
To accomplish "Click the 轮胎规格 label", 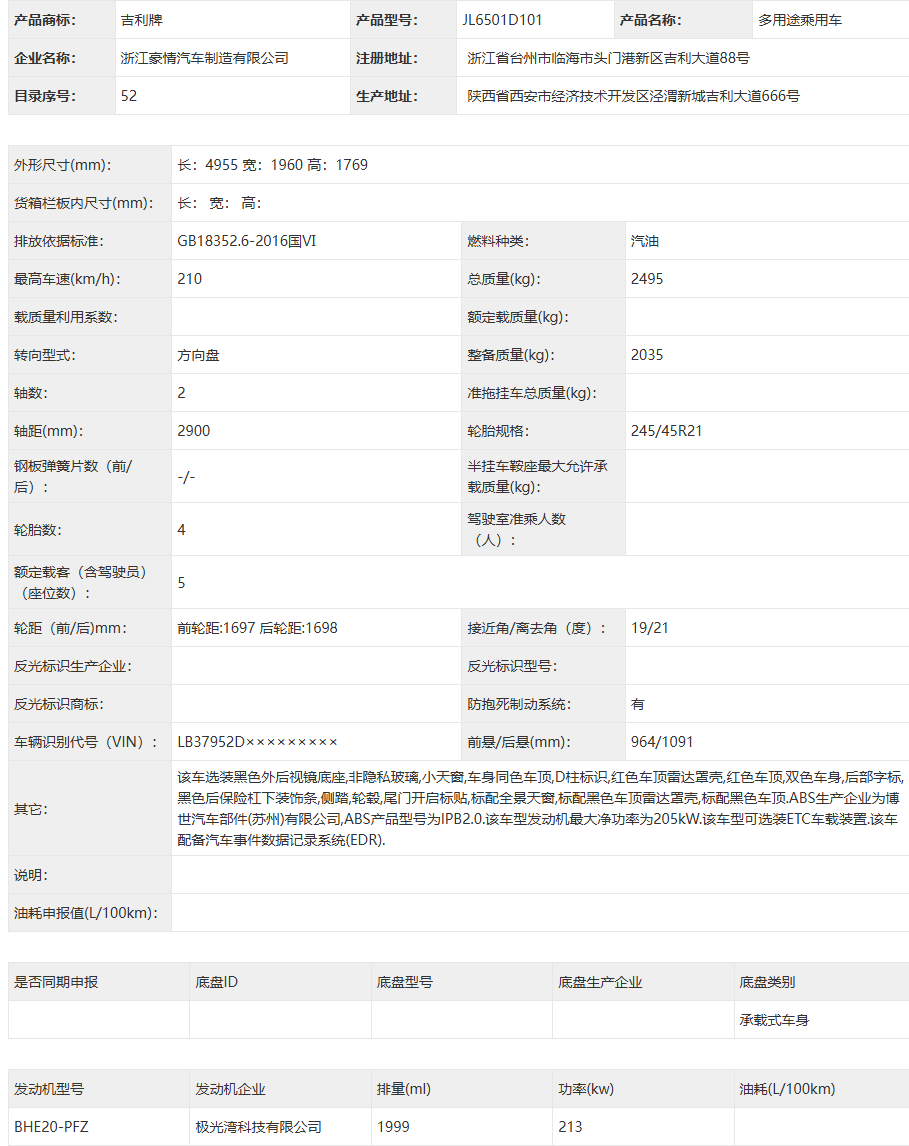I will click(498, 431).
